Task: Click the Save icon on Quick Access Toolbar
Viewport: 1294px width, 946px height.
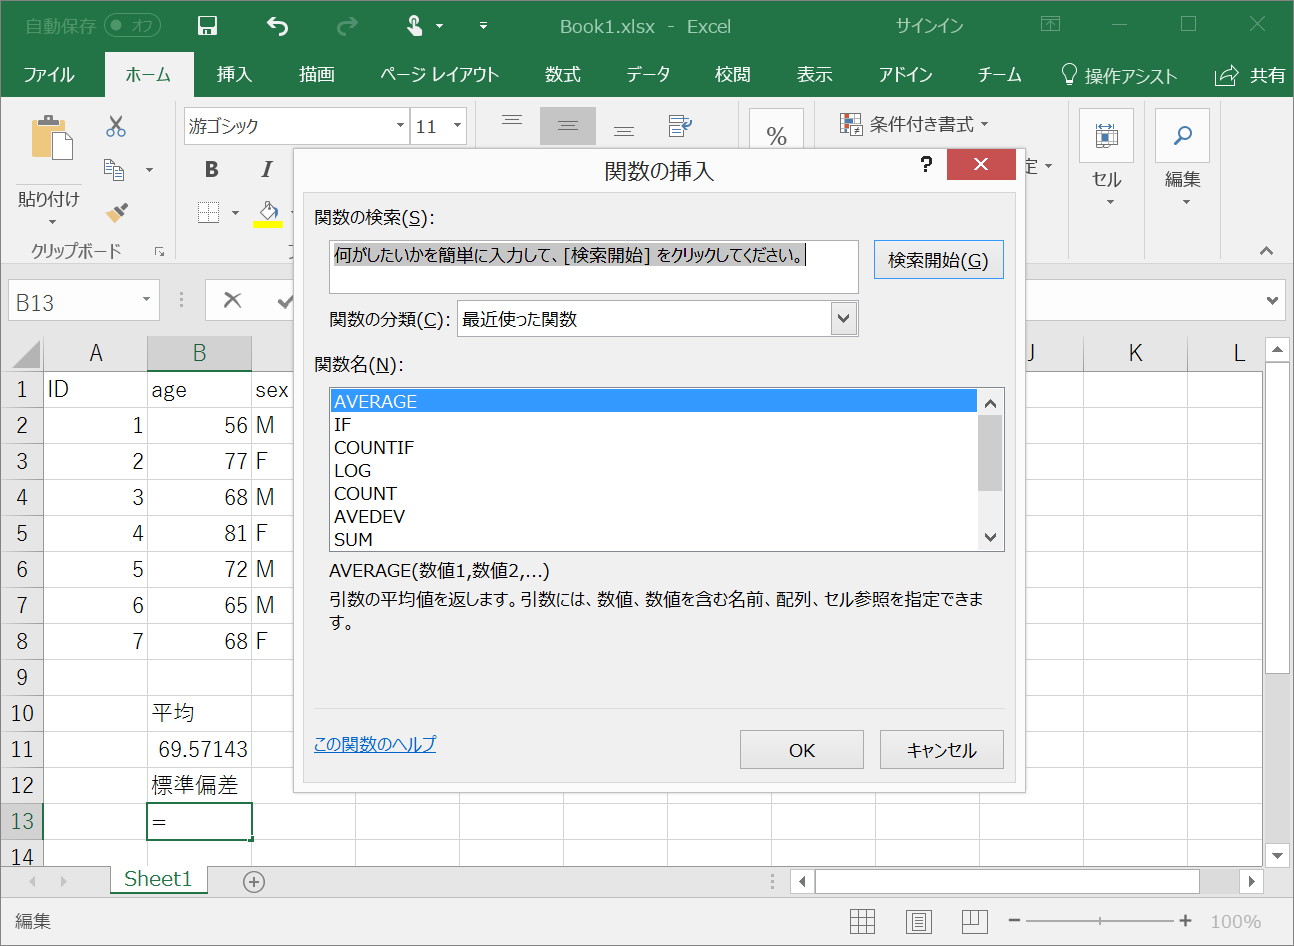Action: [207, 26]
